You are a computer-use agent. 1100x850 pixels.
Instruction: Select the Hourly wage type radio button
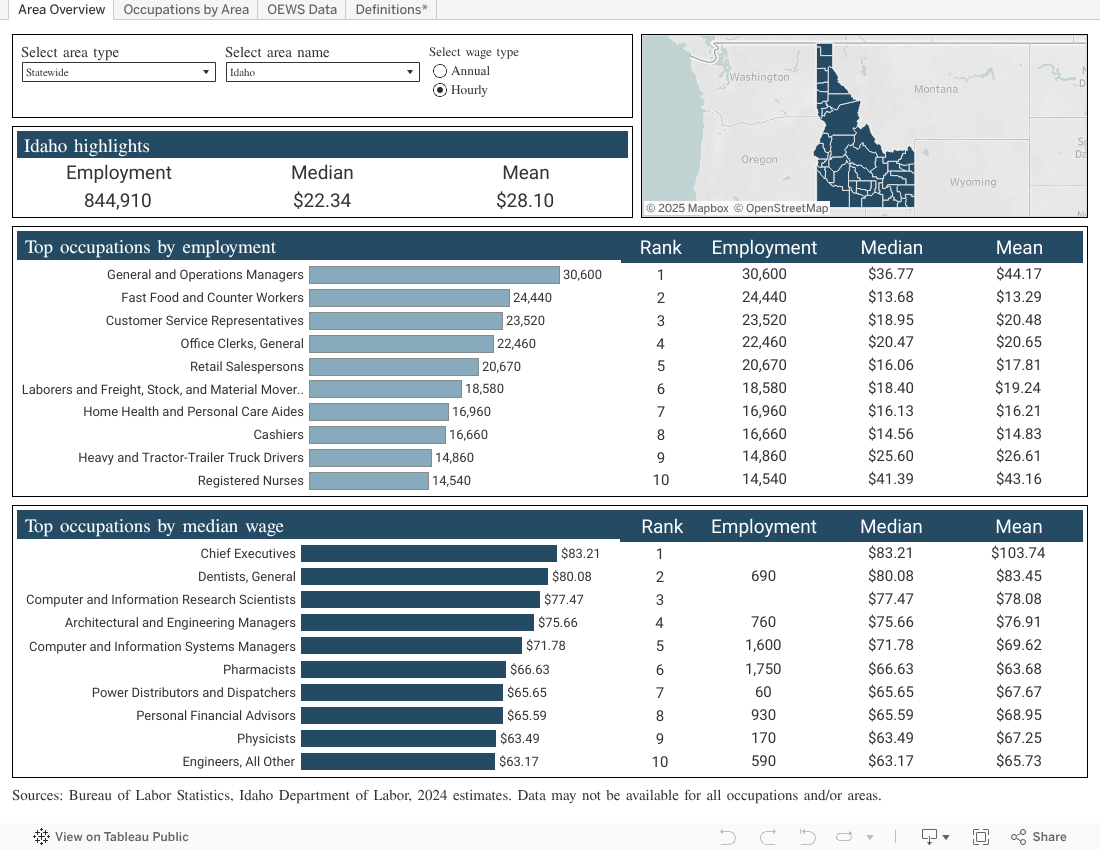[440, 90]
